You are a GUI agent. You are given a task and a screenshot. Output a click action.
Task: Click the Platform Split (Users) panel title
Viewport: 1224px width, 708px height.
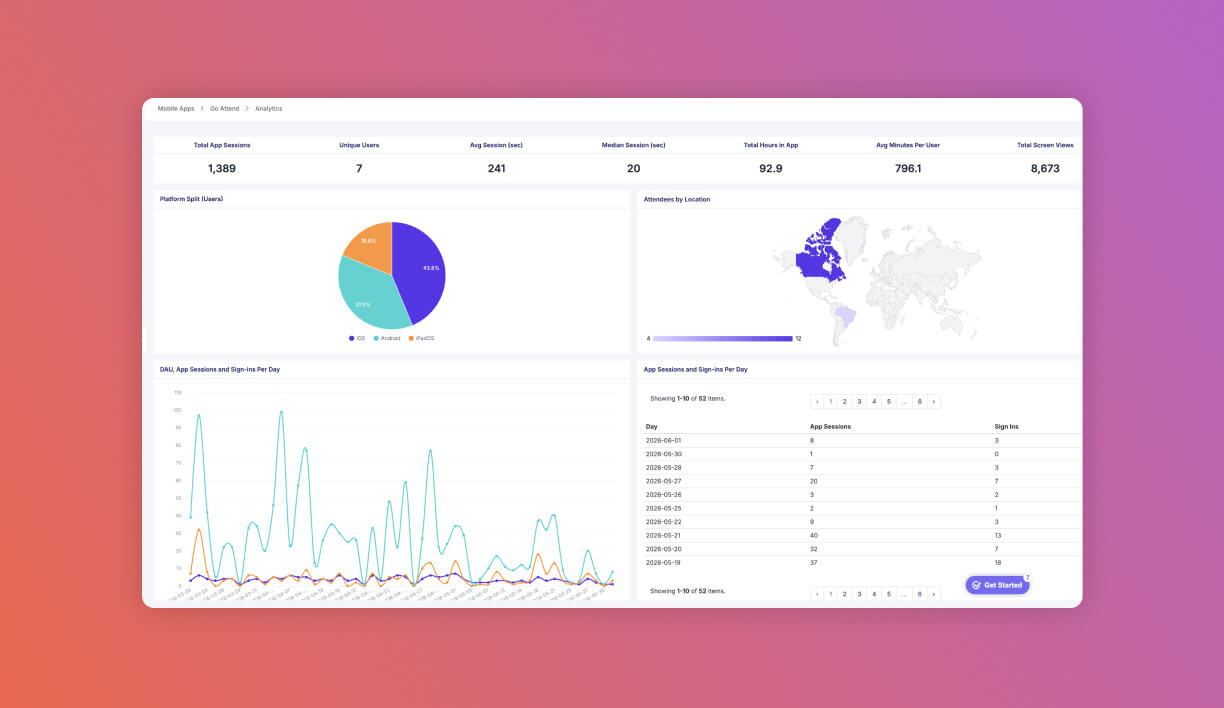coord(191,199)
